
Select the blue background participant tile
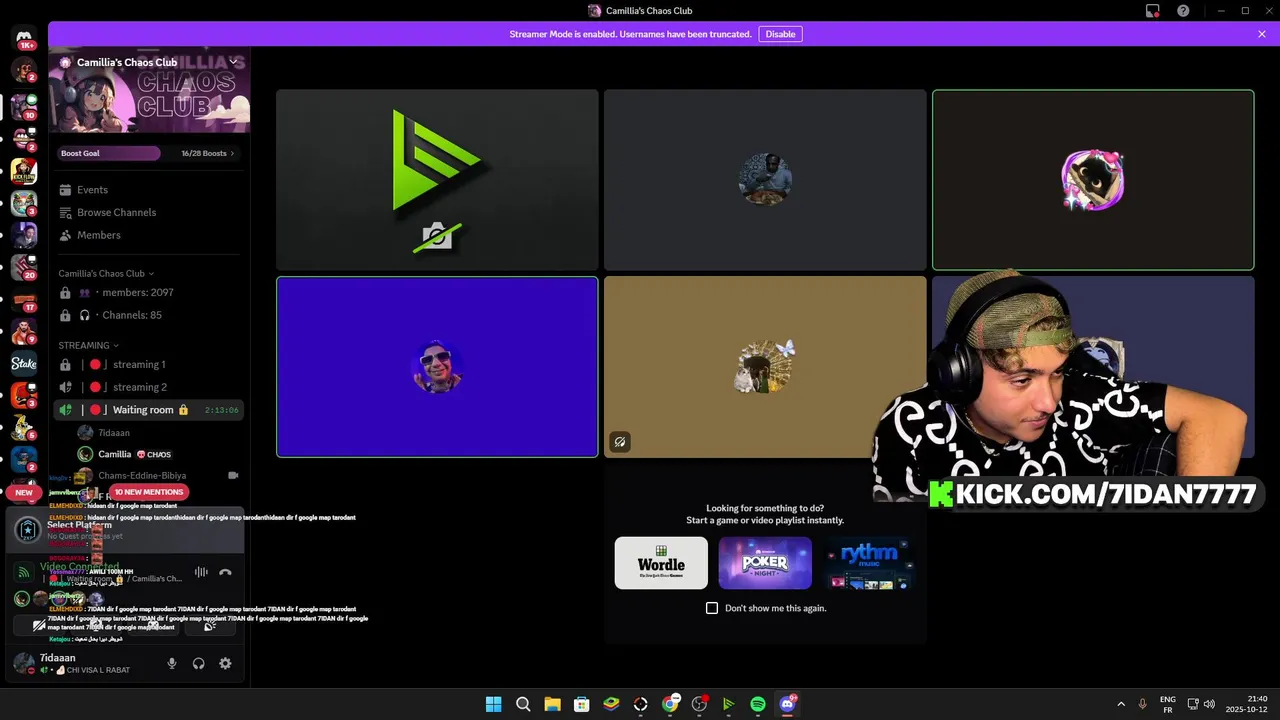coord(437,367)
